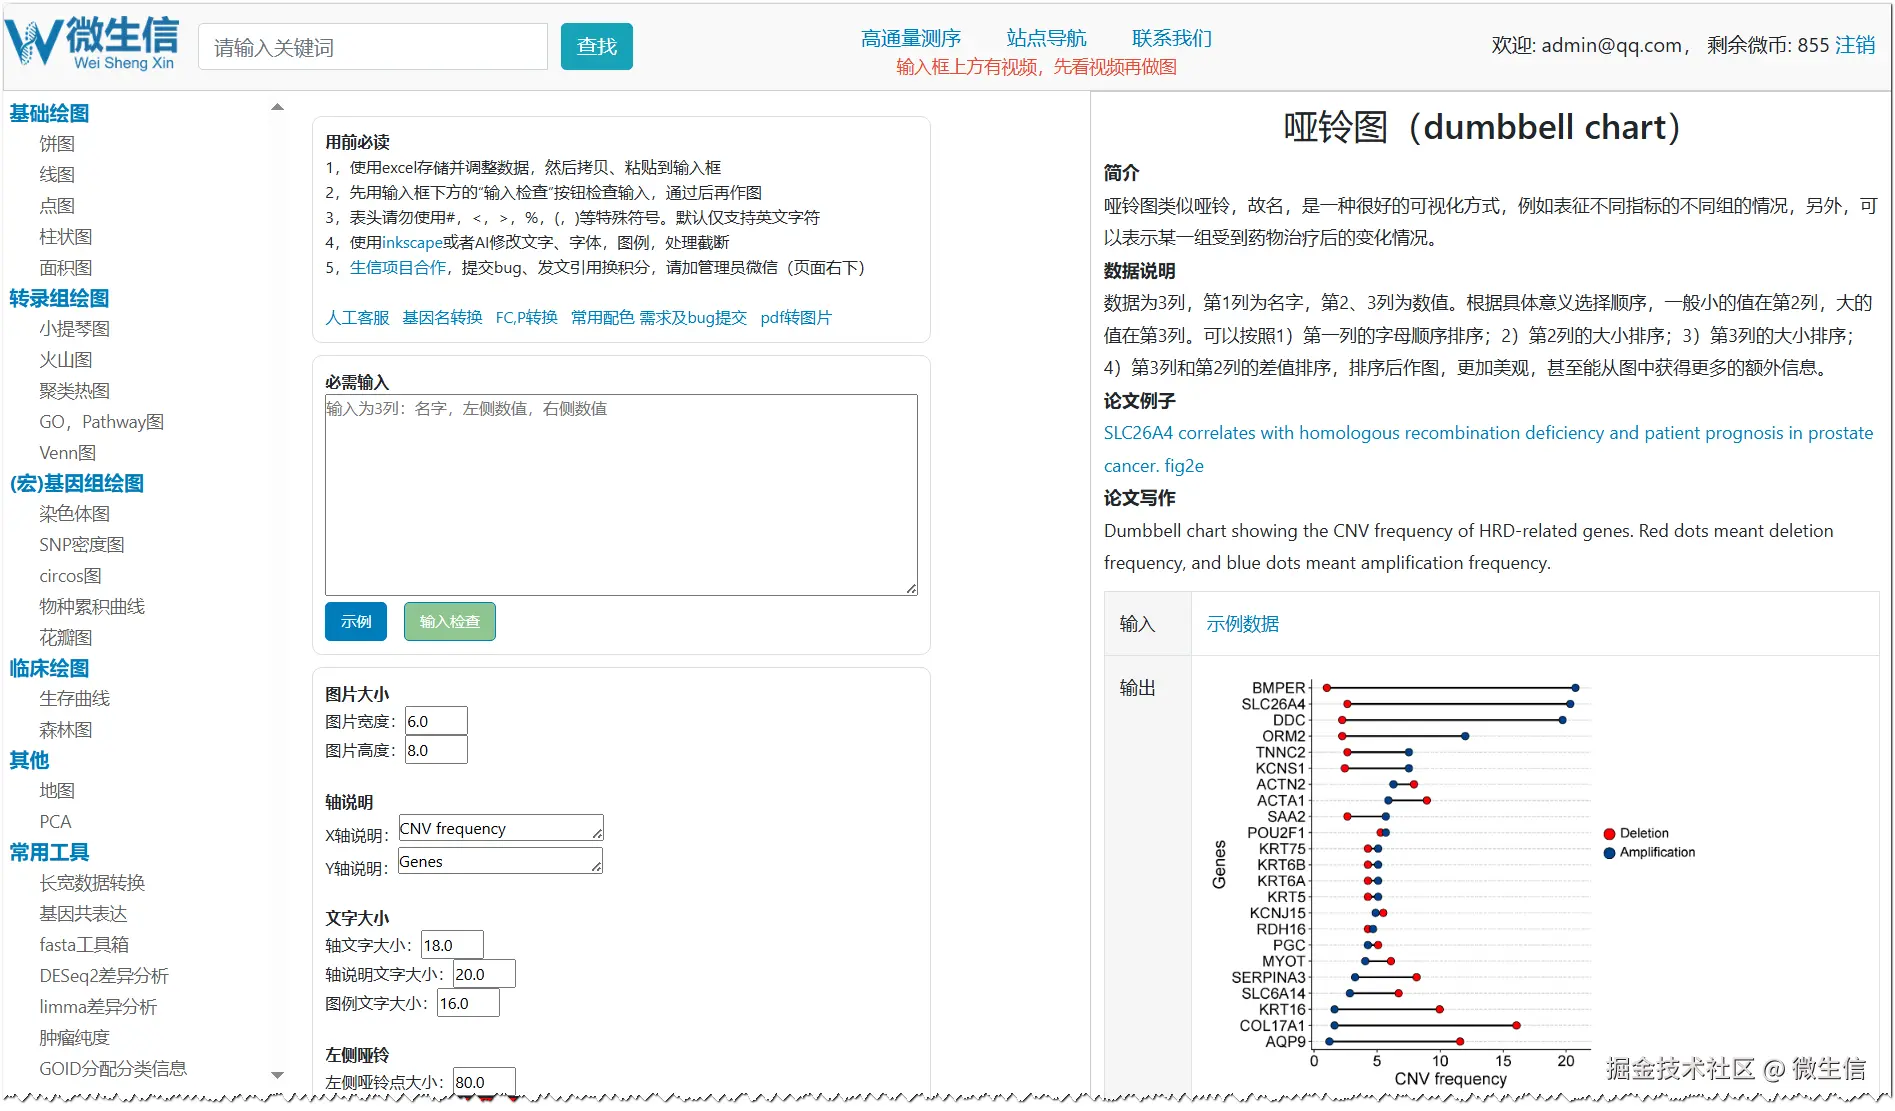Image resolution: width=1895 pixels, height=1111 pixels.
Task: Open 线图 in the sidebar
Action: (x=57, y=175)
